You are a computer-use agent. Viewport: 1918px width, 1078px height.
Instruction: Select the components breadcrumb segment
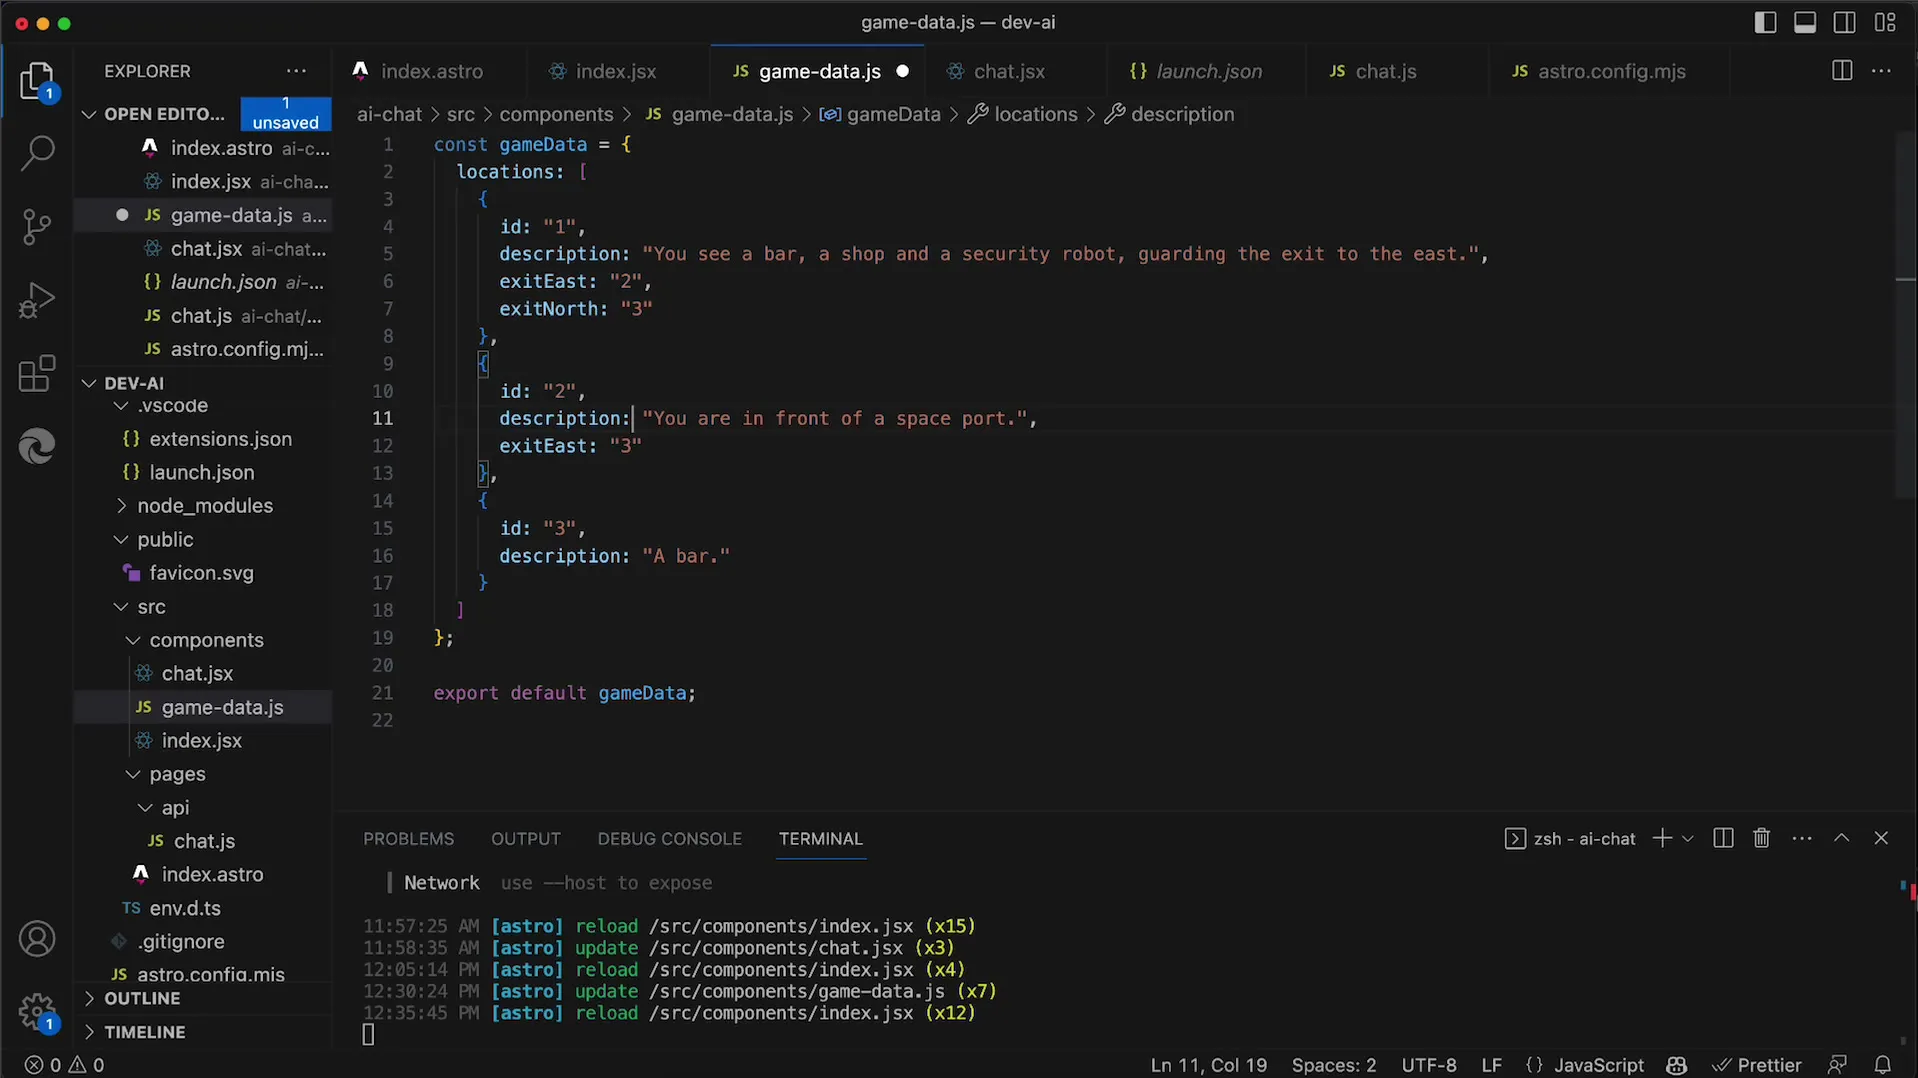556,114
